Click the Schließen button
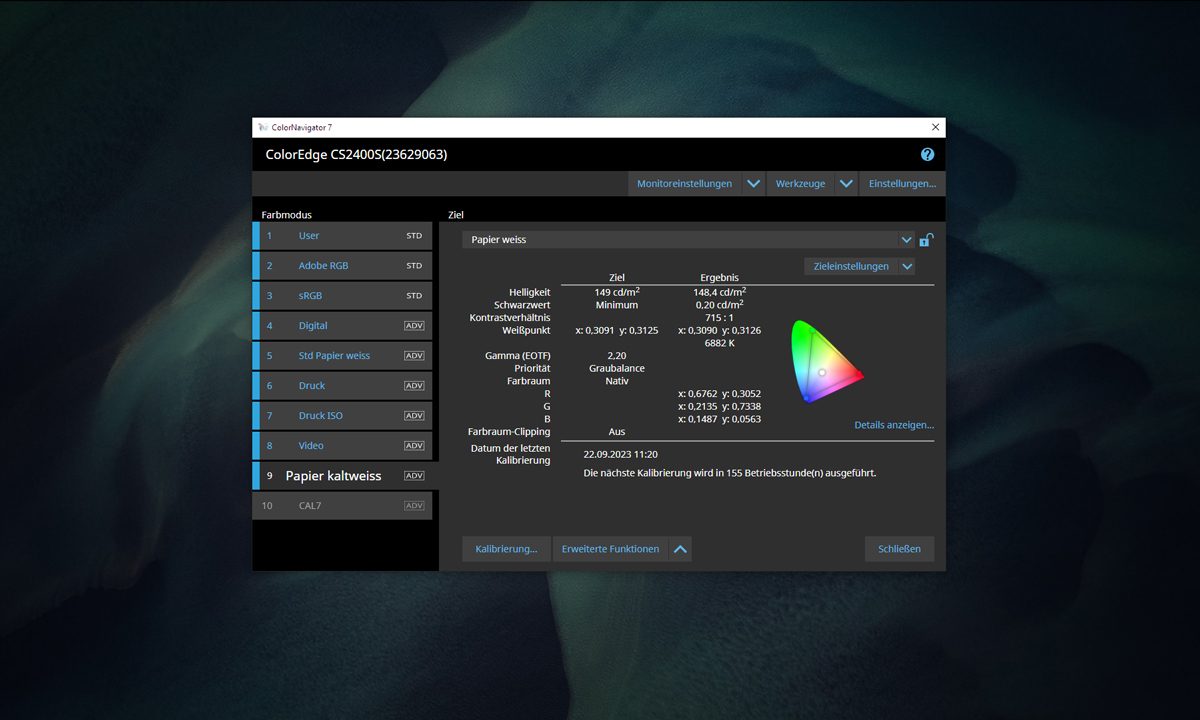 pos(899,549)
